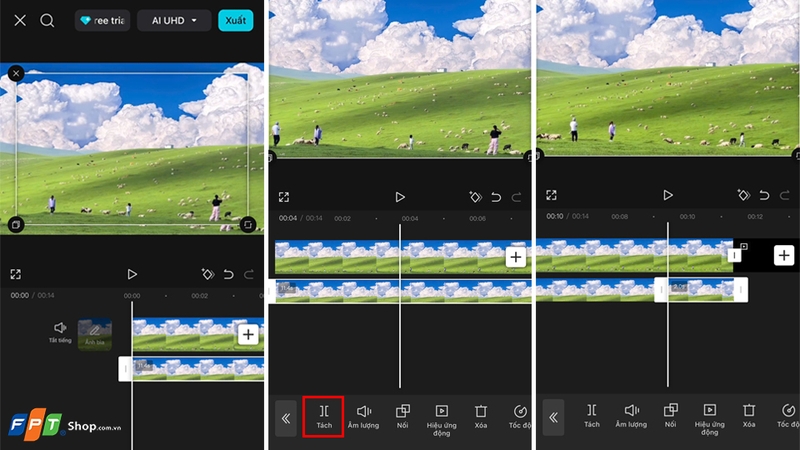Select the overlay clip's right trim handle in the right panel
This screenshot has width=800, height=450.
coord(741,290)
